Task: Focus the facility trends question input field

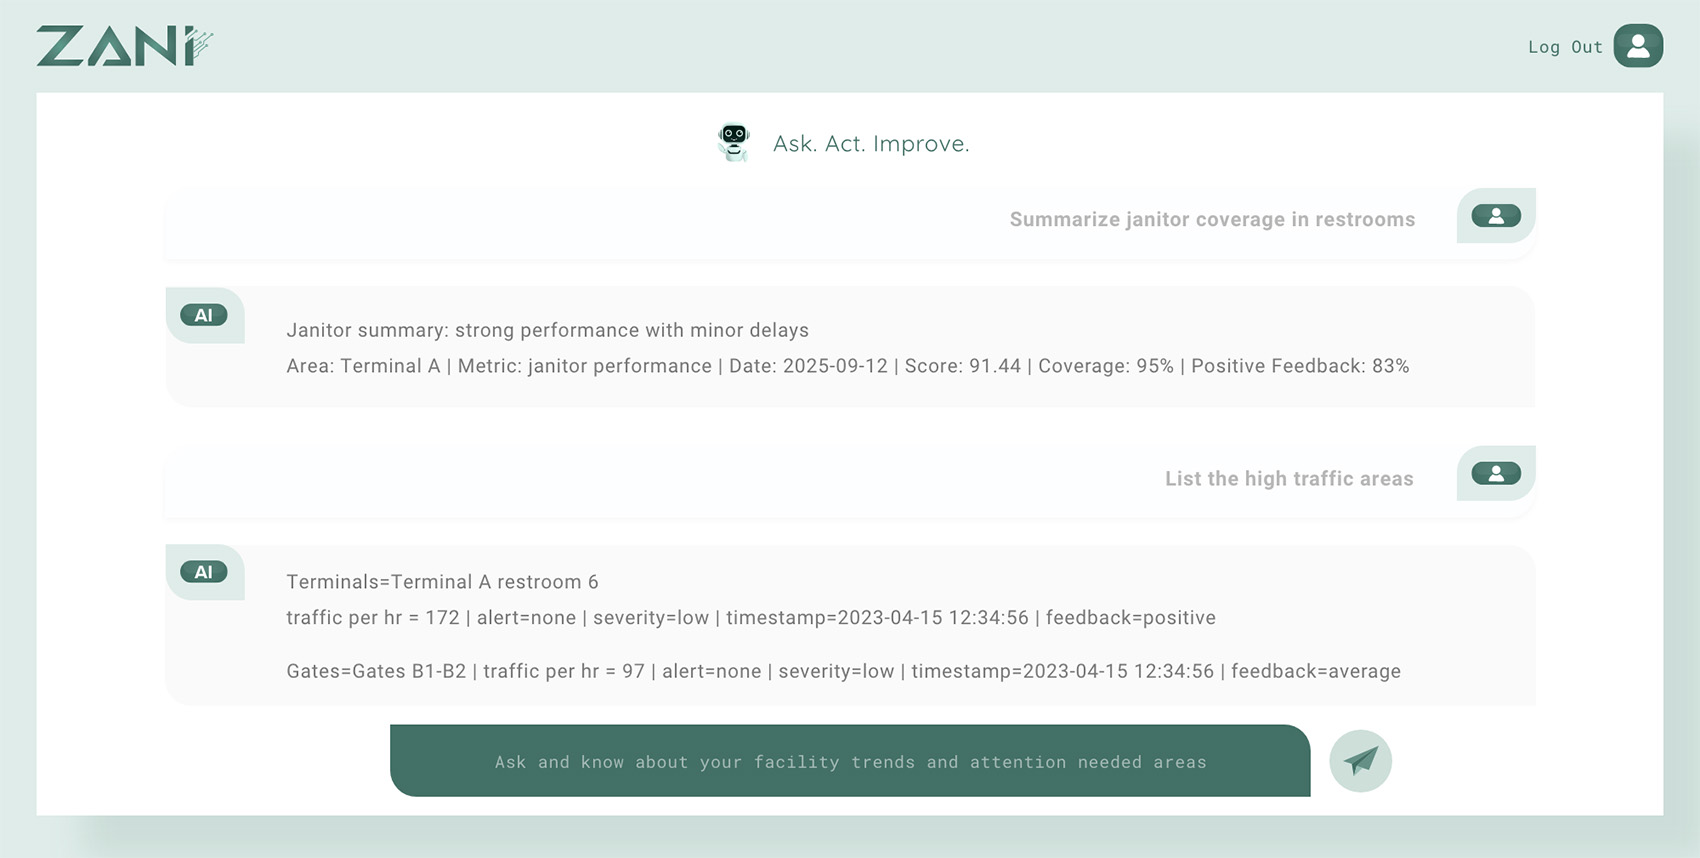Action: point(850,762)
